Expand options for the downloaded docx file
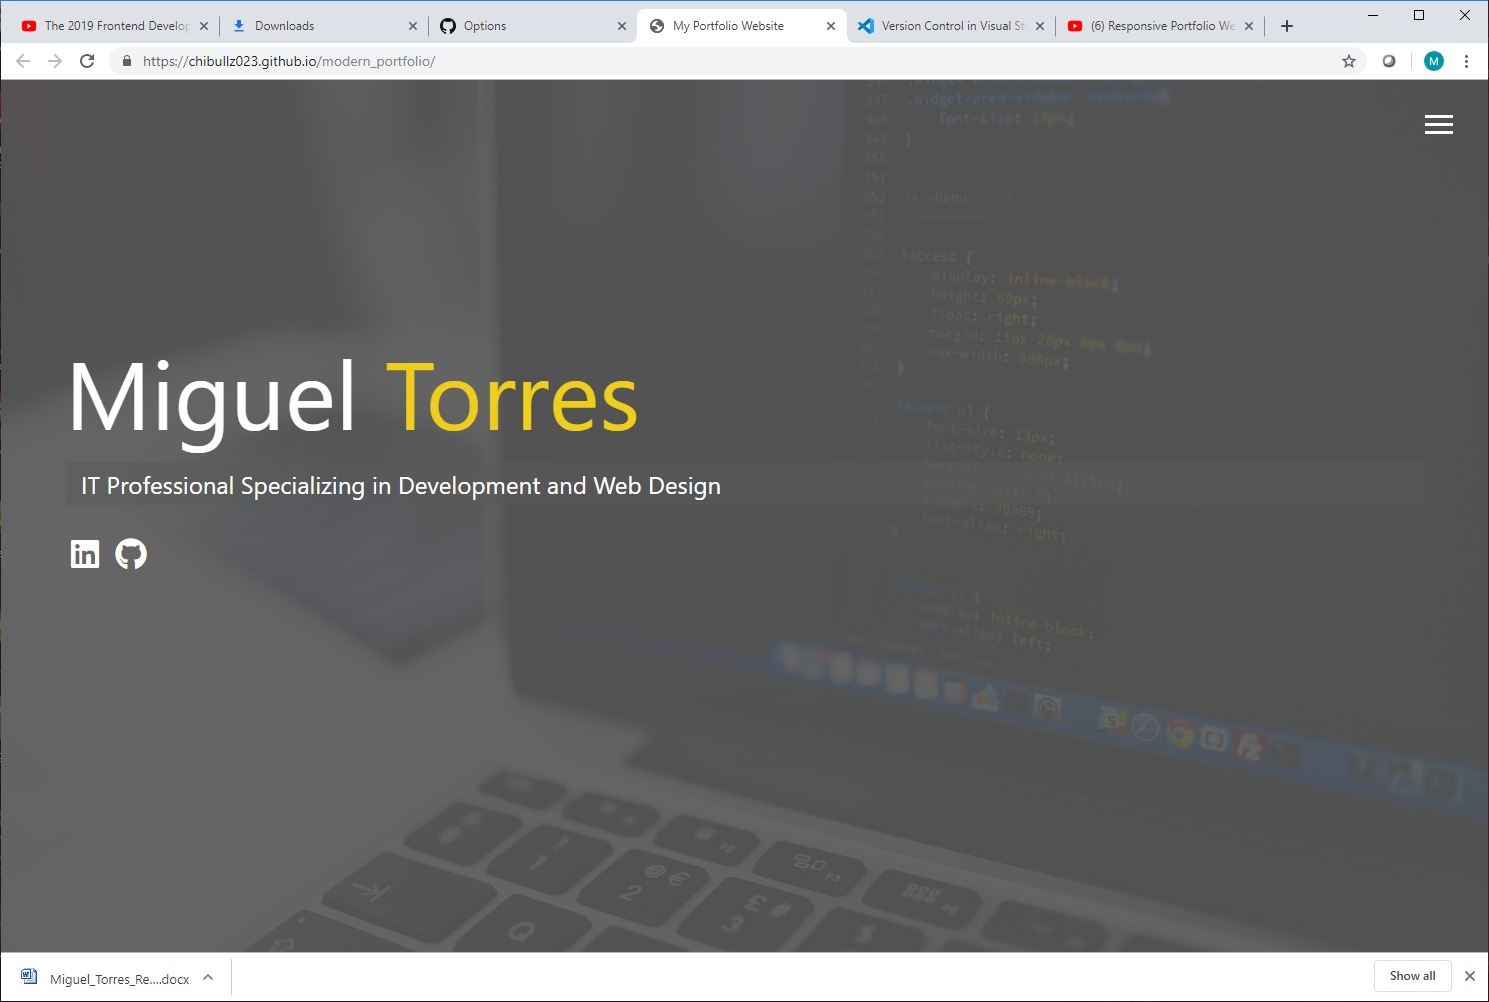The image size is (1489, 1002). 208,977
